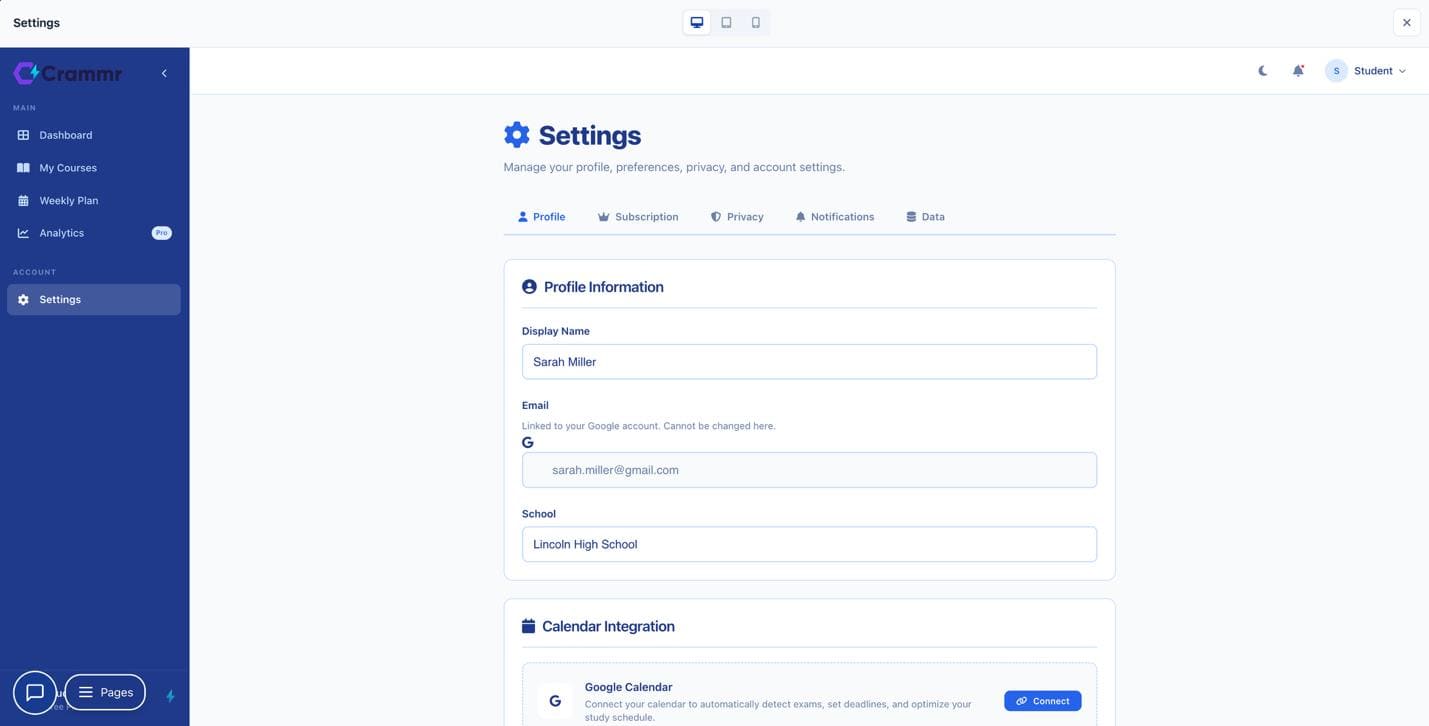The height and width of the screenshot is (726, 1429).
Task: Open Dashboard in the sidebar
Action: 94,135
